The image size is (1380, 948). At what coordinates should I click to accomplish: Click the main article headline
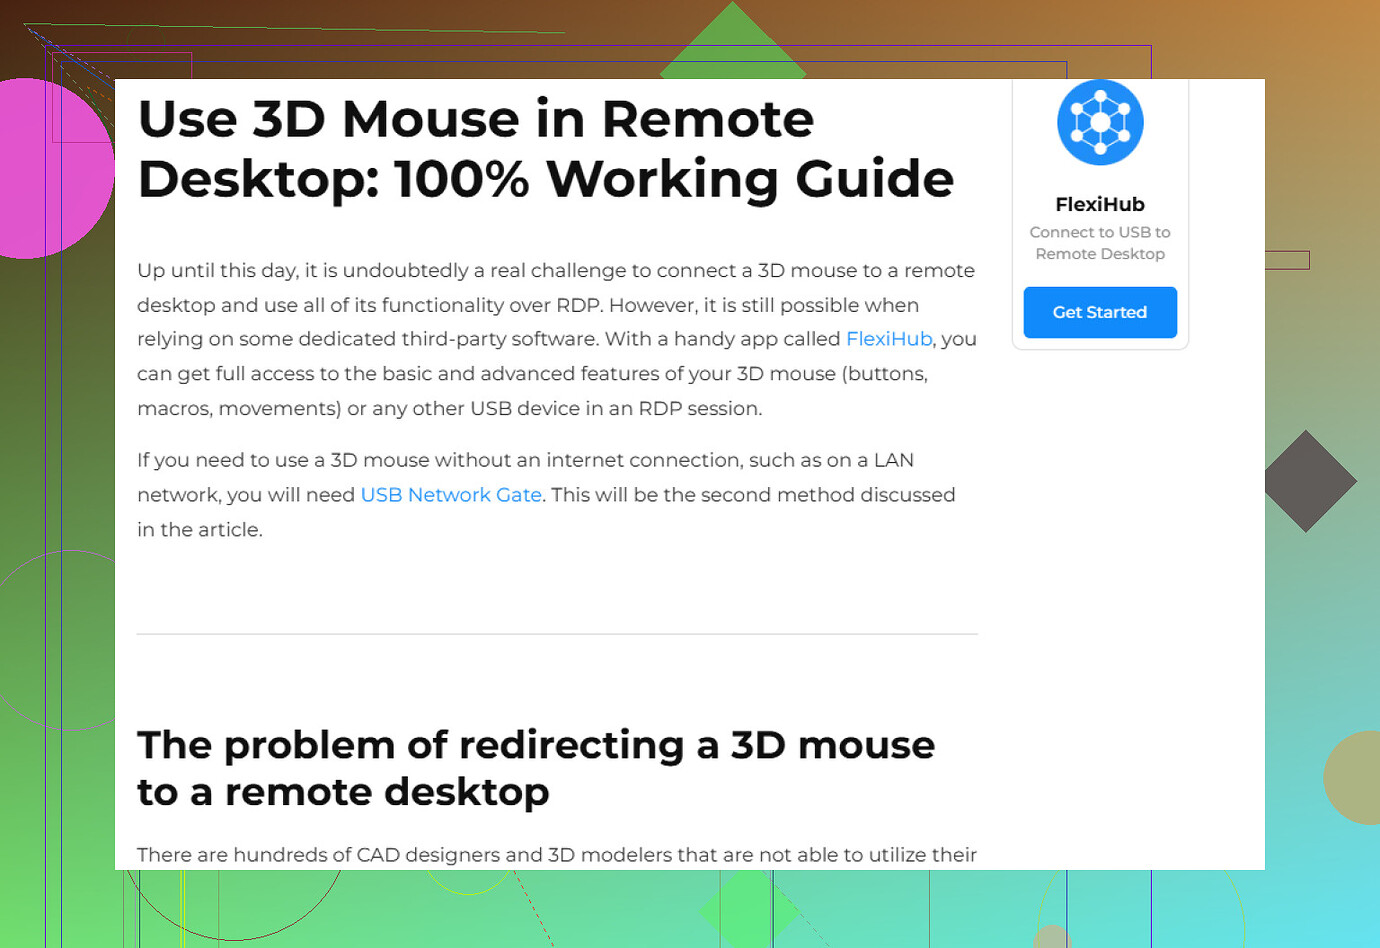coord(545,150)
